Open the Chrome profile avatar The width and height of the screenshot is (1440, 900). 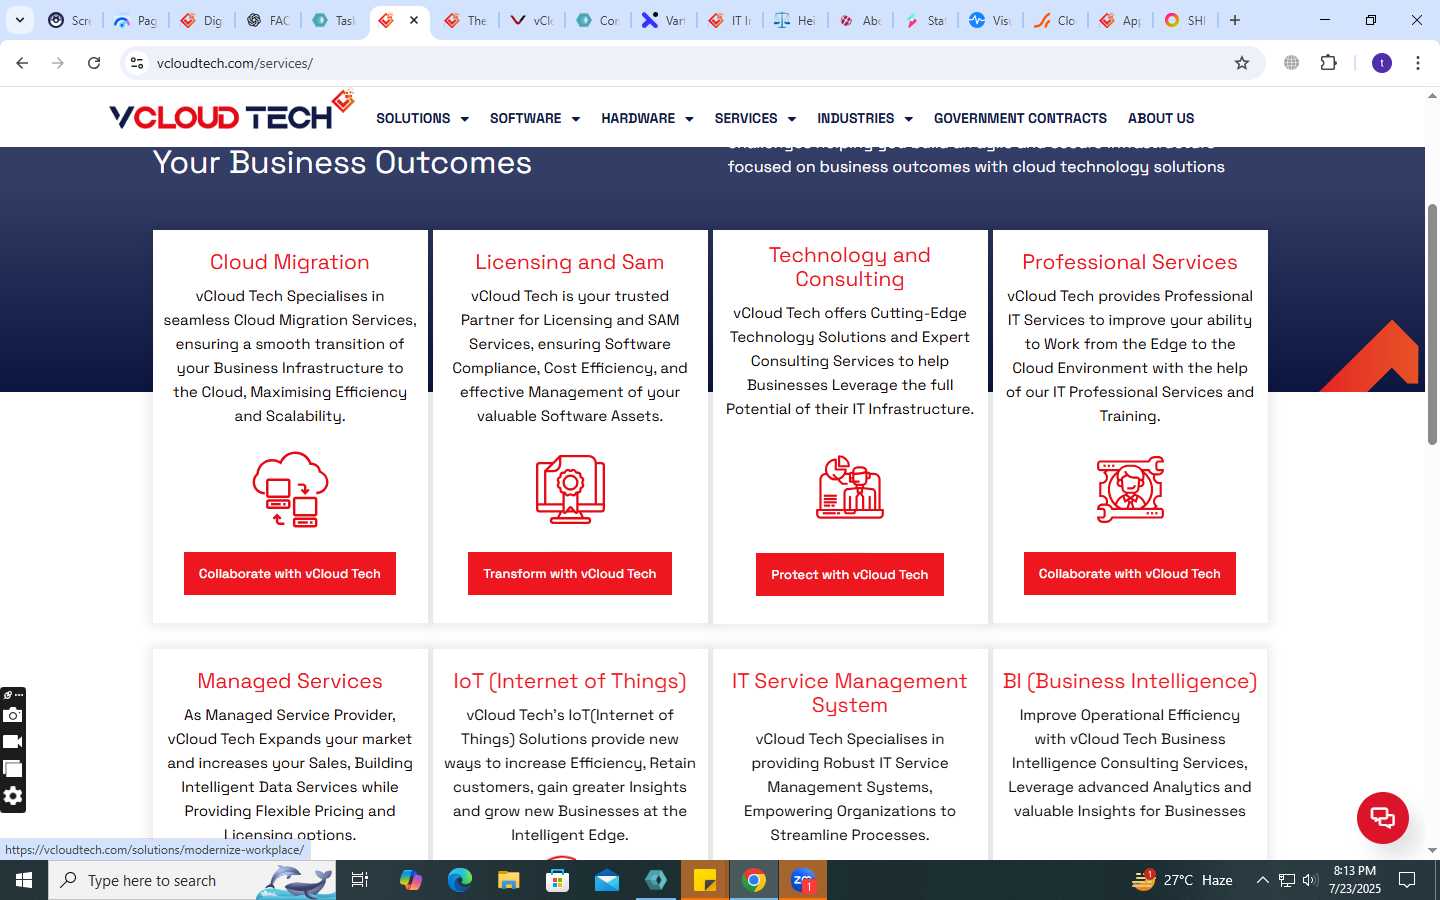click(x=1382, y=63)
